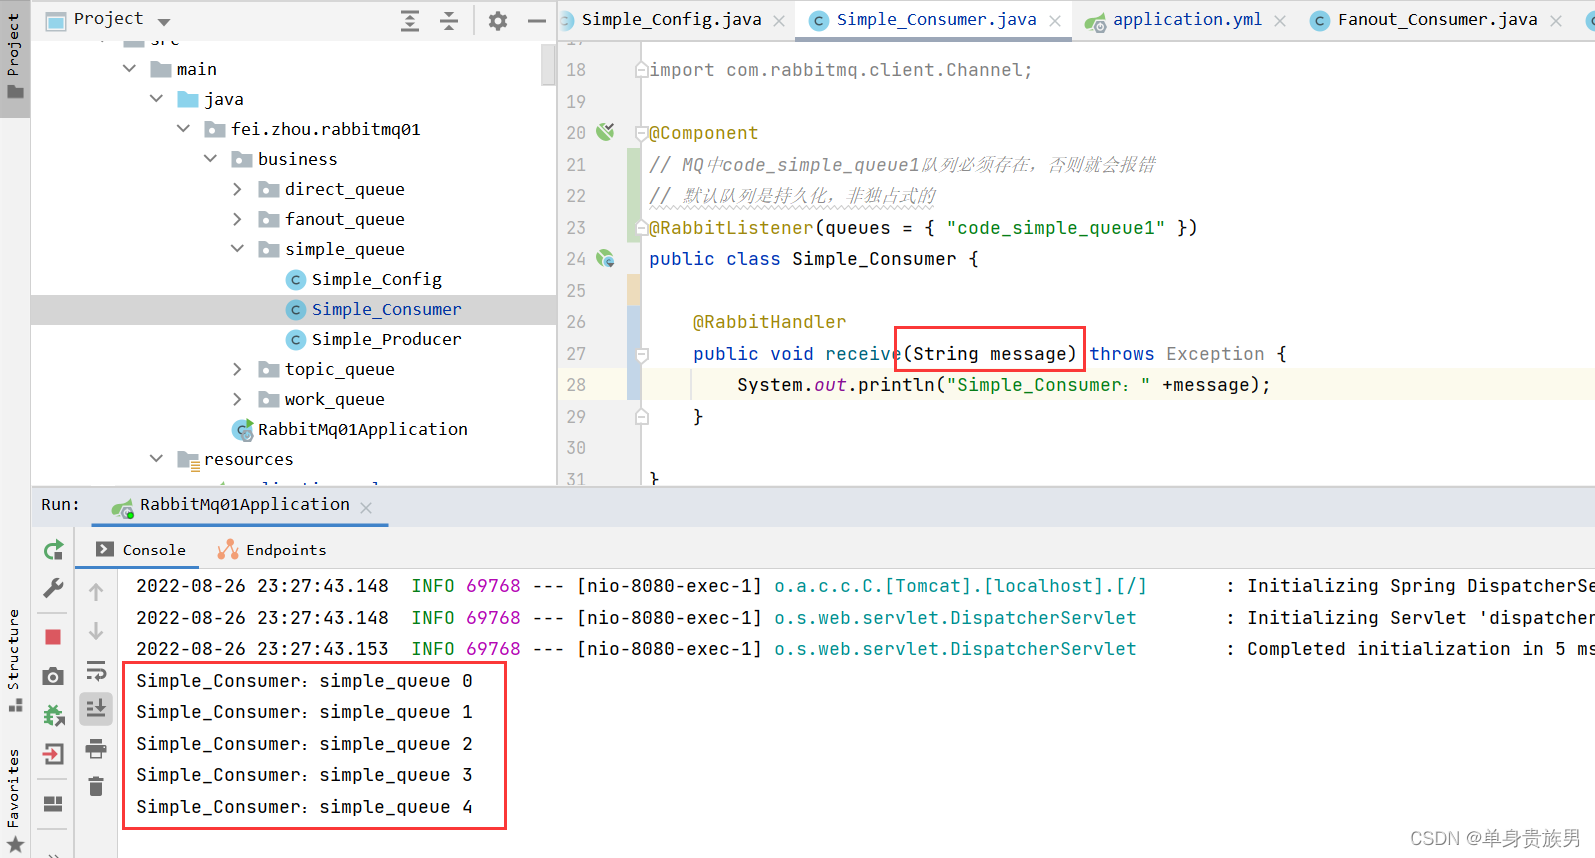The image size is (1595, 858).
Task: Switch to application.yml tab
Action: click(x=1187, y=19)
